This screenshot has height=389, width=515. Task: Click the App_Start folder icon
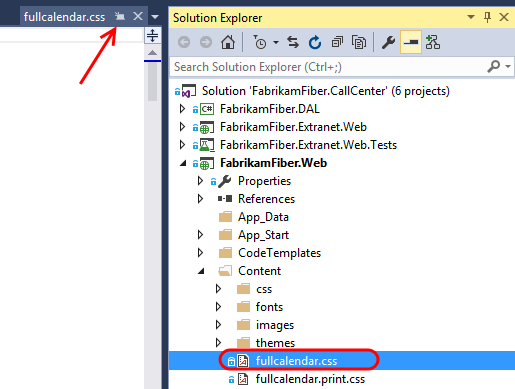tap(225, 235)
